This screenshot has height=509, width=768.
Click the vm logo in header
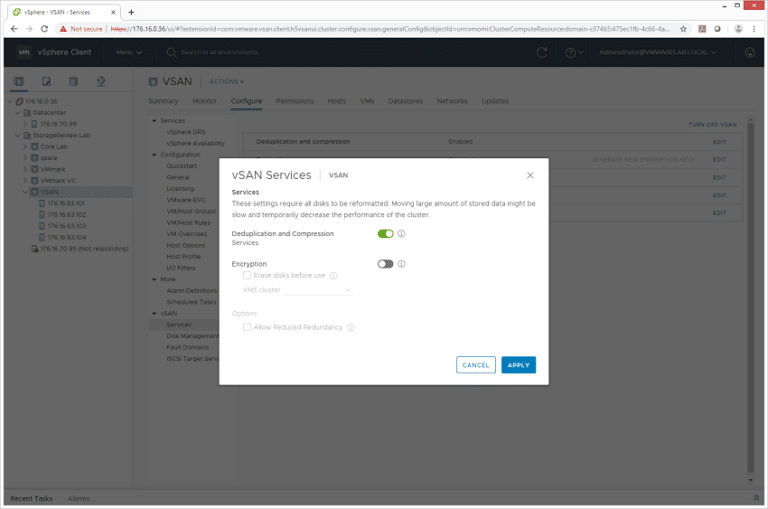pos(24,52)
